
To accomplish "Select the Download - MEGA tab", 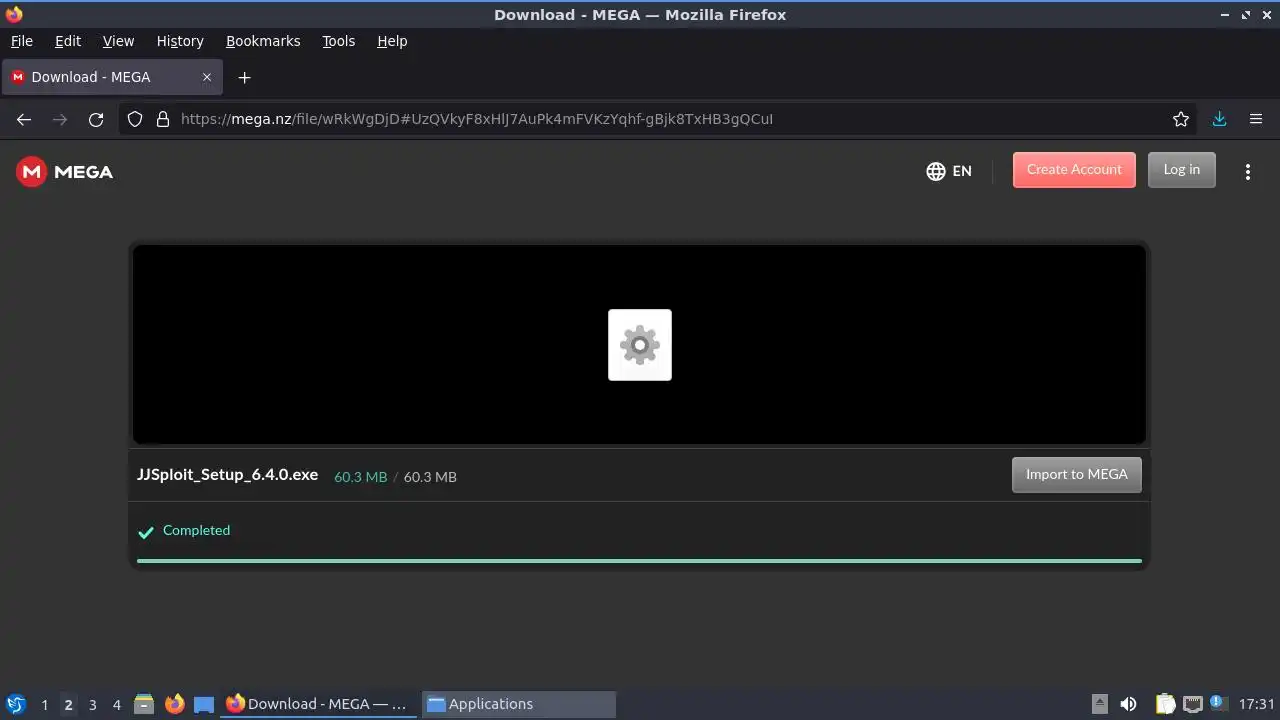I will click(111, 77).
